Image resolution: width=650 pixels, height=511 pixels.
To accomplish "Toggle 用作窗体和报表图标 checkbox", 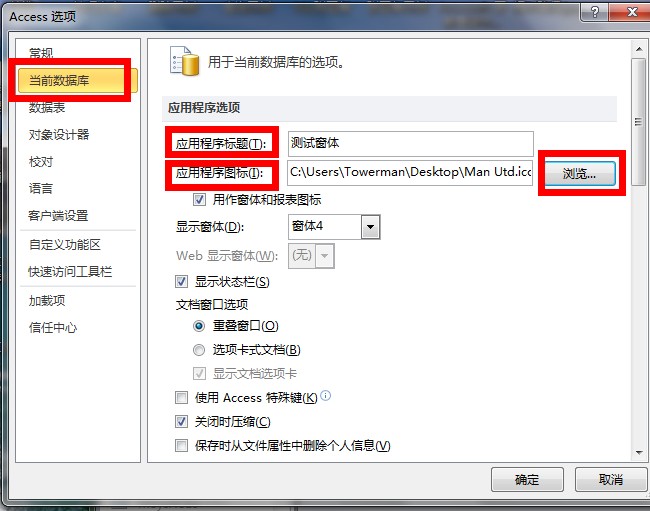I will [199, 200].
